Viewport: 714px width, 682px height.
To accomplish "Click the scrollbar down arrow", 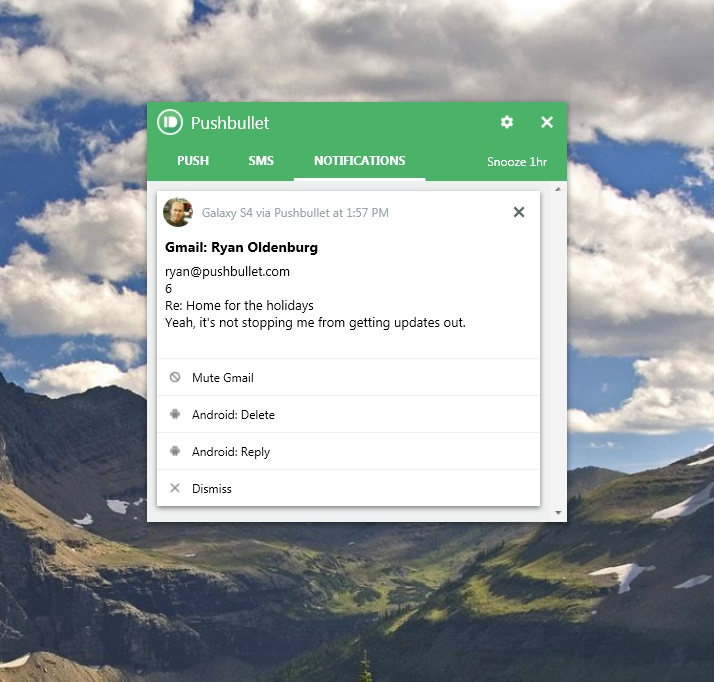I will (x=558, y=513).
